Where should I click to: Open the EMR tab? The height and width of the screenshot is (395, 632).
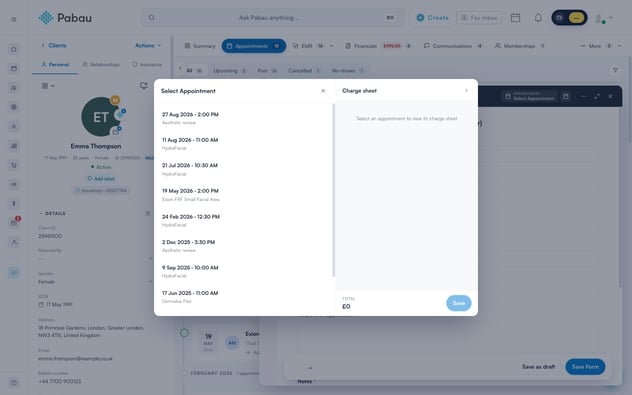point(308,46)
